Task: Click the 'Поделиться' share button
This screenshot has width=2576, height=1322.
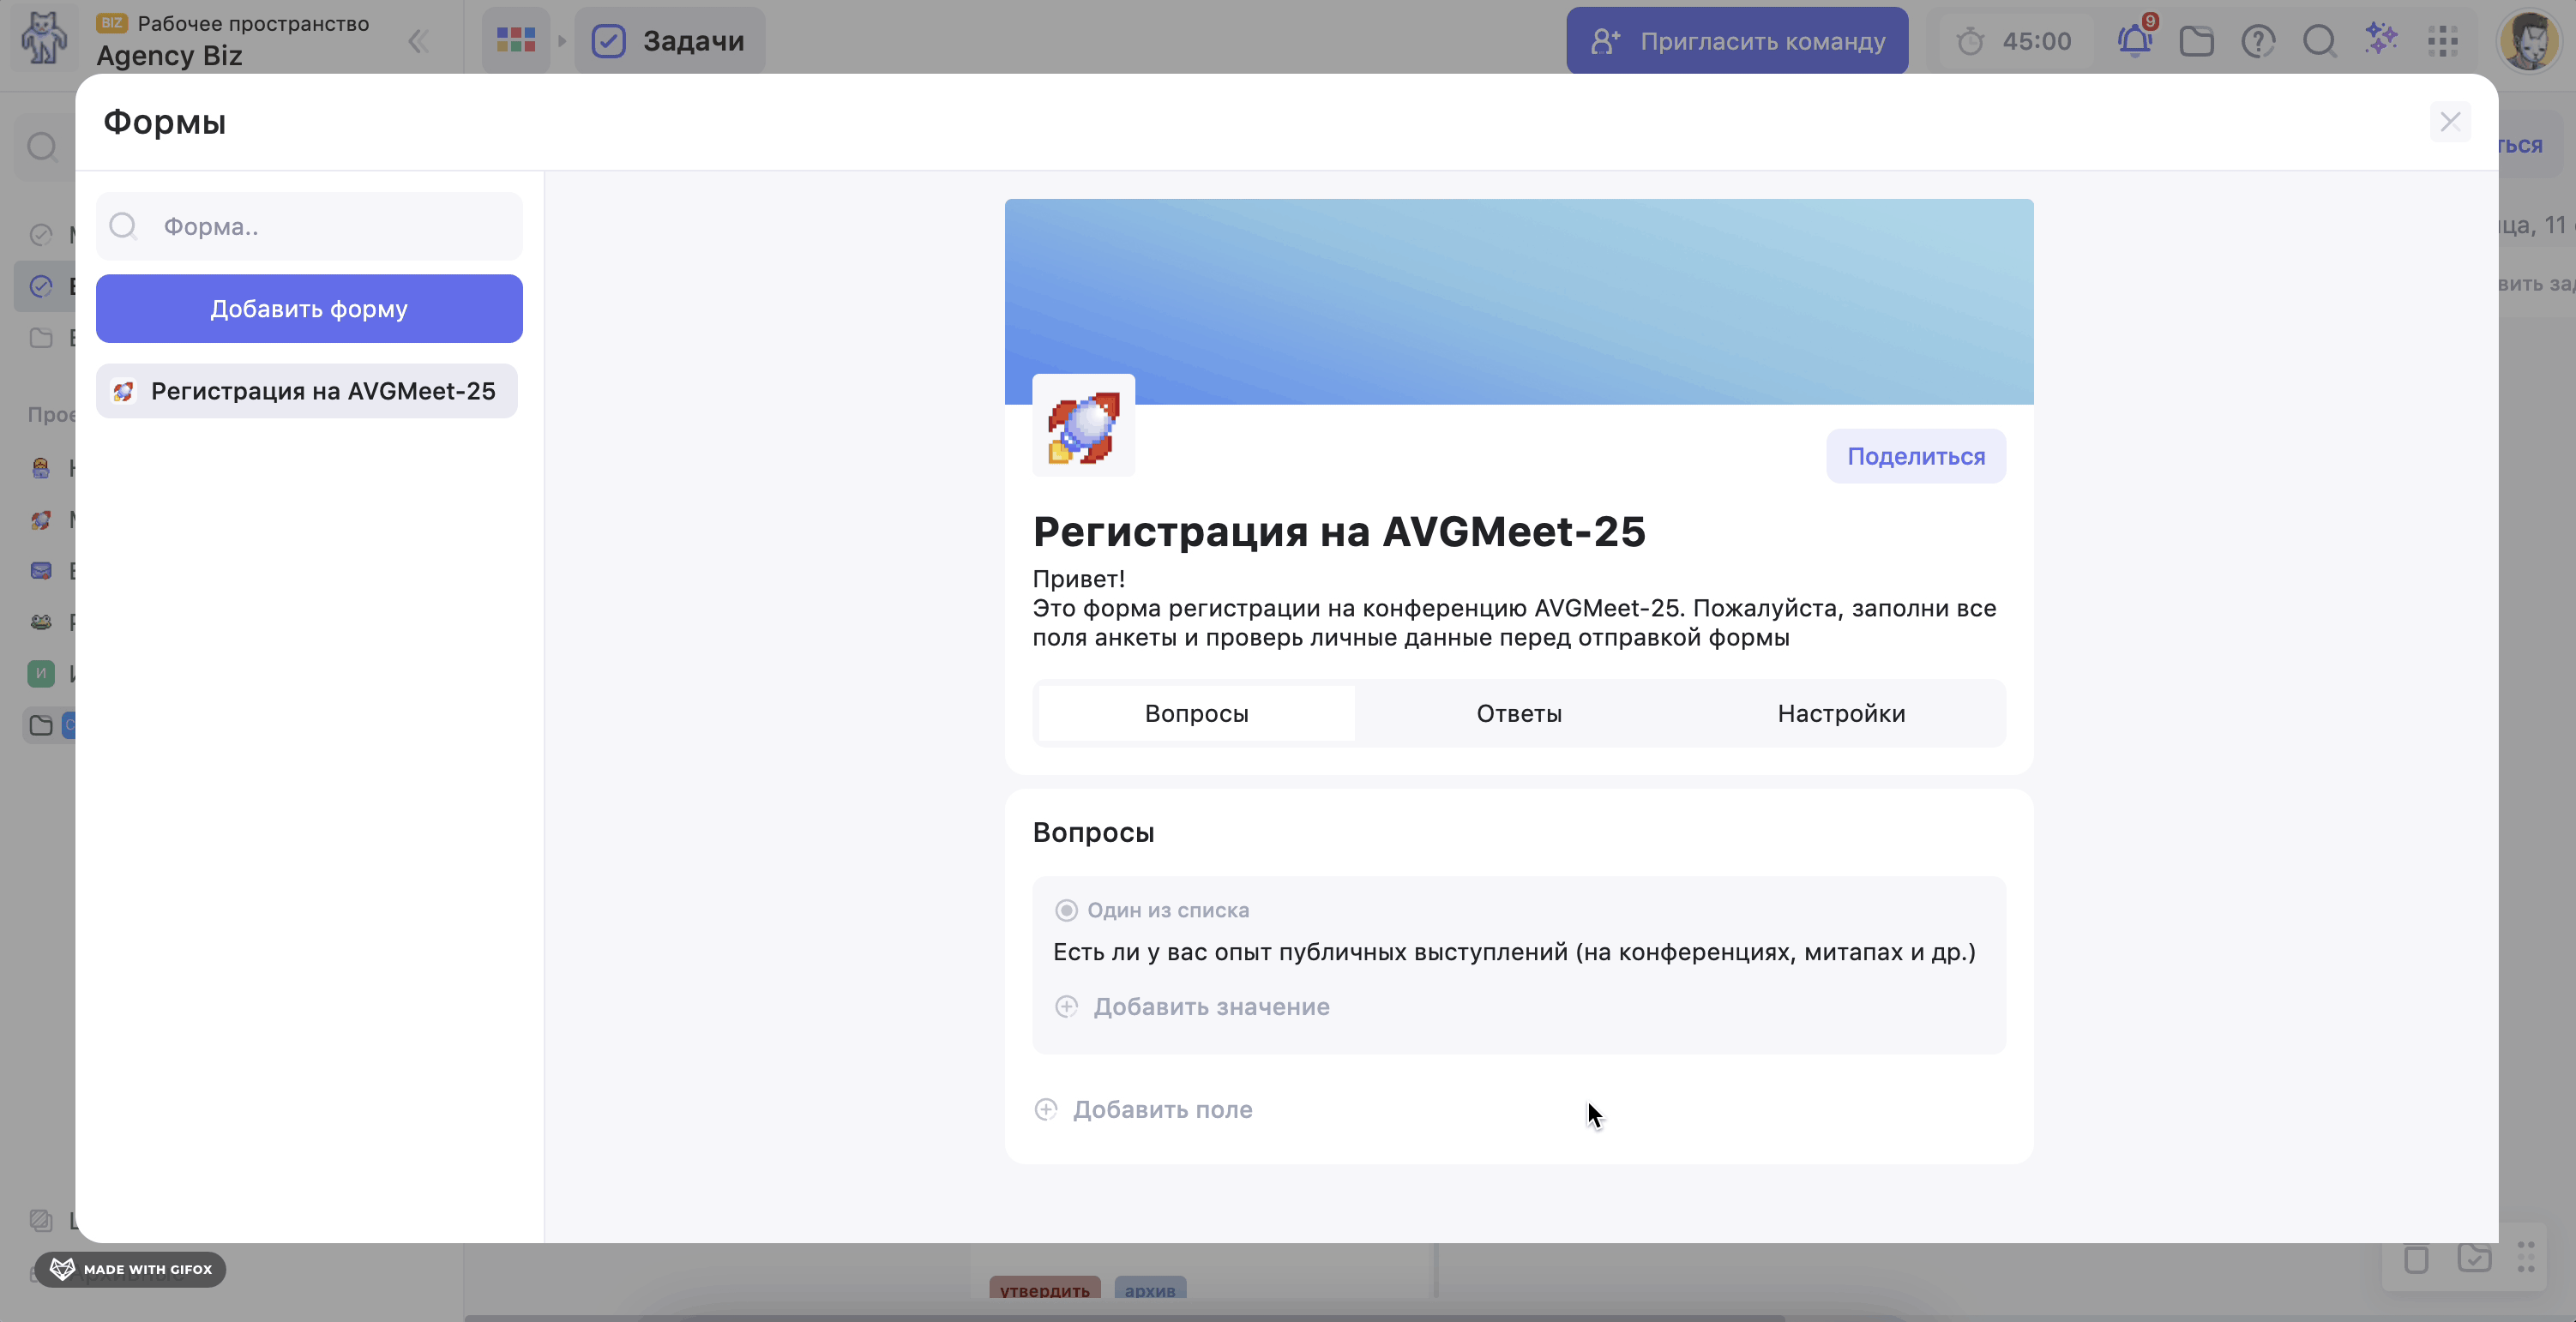Action: tap(1915, 456)
